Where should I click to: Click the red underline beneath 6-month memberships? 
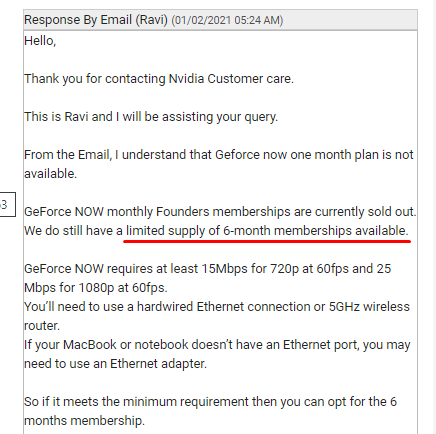(x=267, y=241)
